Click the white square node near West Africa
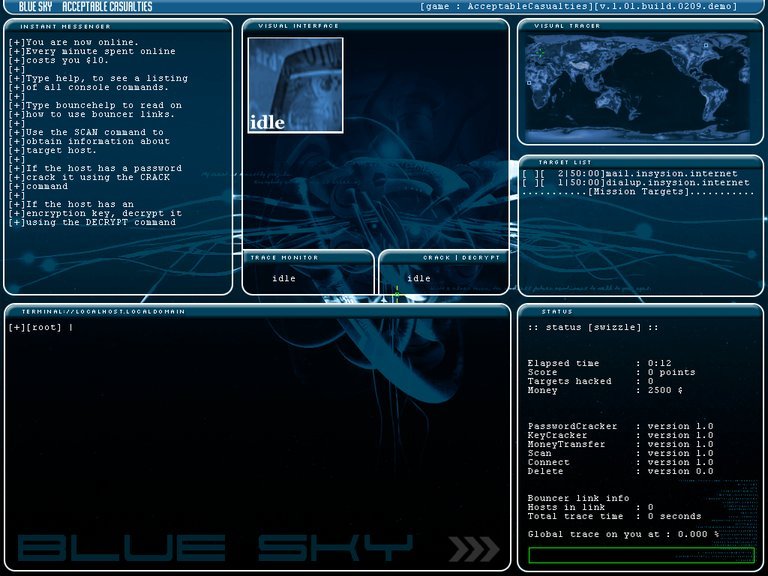 [x=529, y=83]
